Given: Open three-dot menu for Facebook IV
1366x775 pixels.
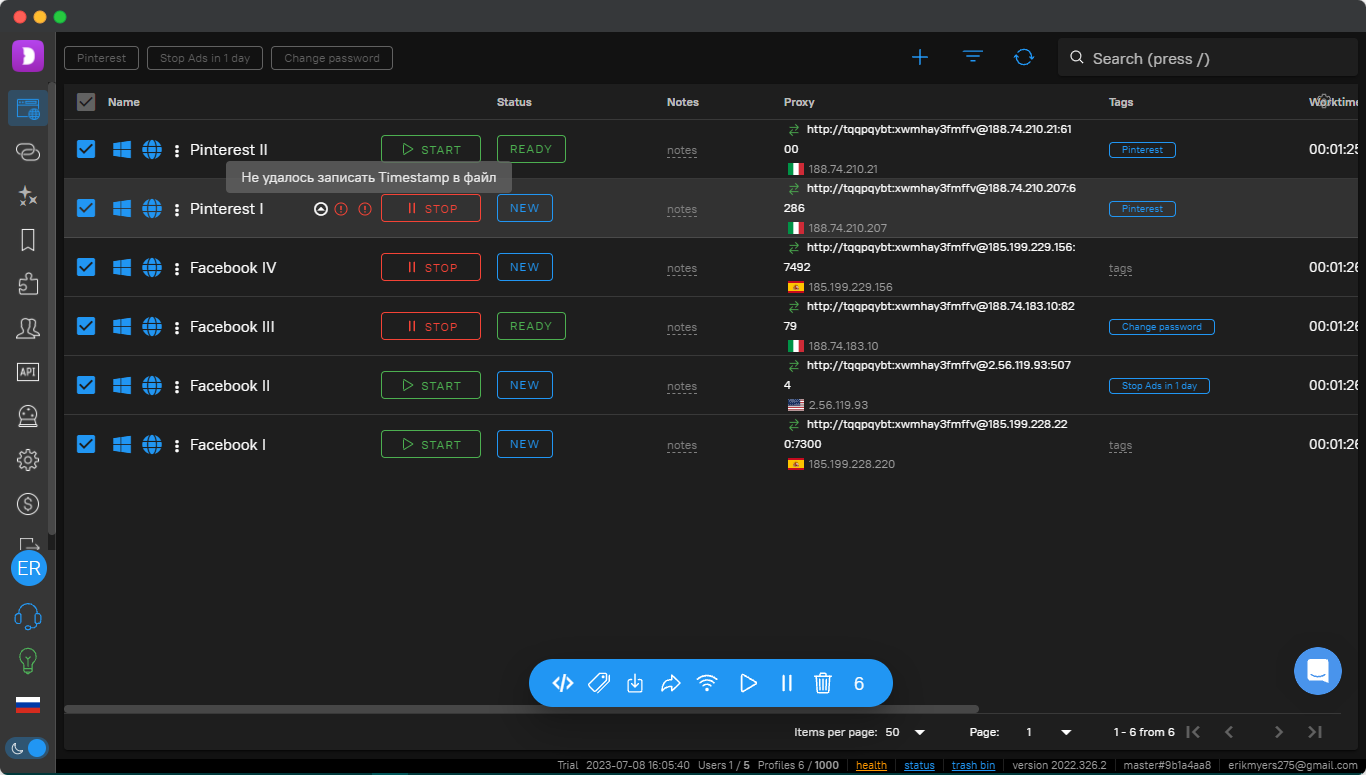Looking at the screenshot, I should tap(177, 268).
